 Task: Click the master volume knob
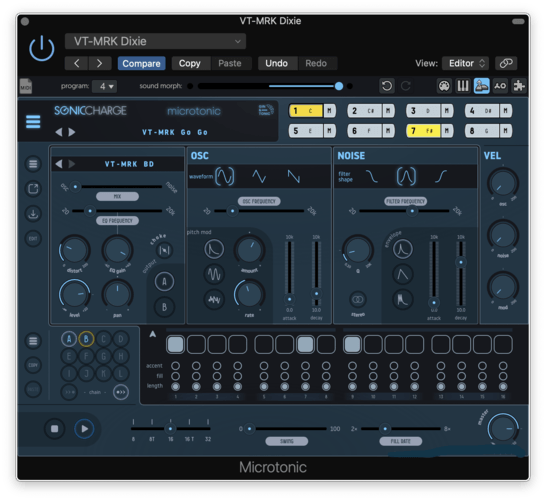pos(503,429)
